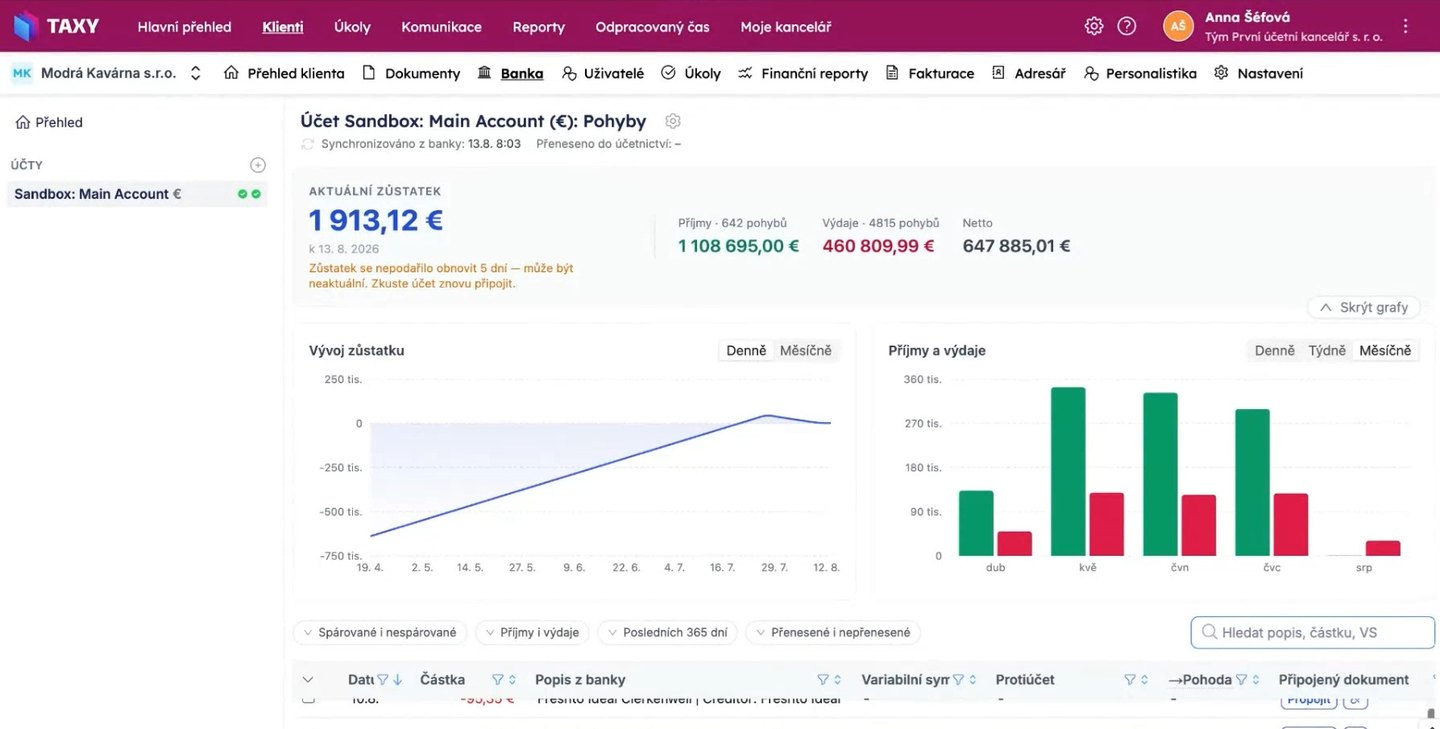Click the expenses total 460 809,99 €
Viewport: 1440px width, 729px height.
click(879, 246)
